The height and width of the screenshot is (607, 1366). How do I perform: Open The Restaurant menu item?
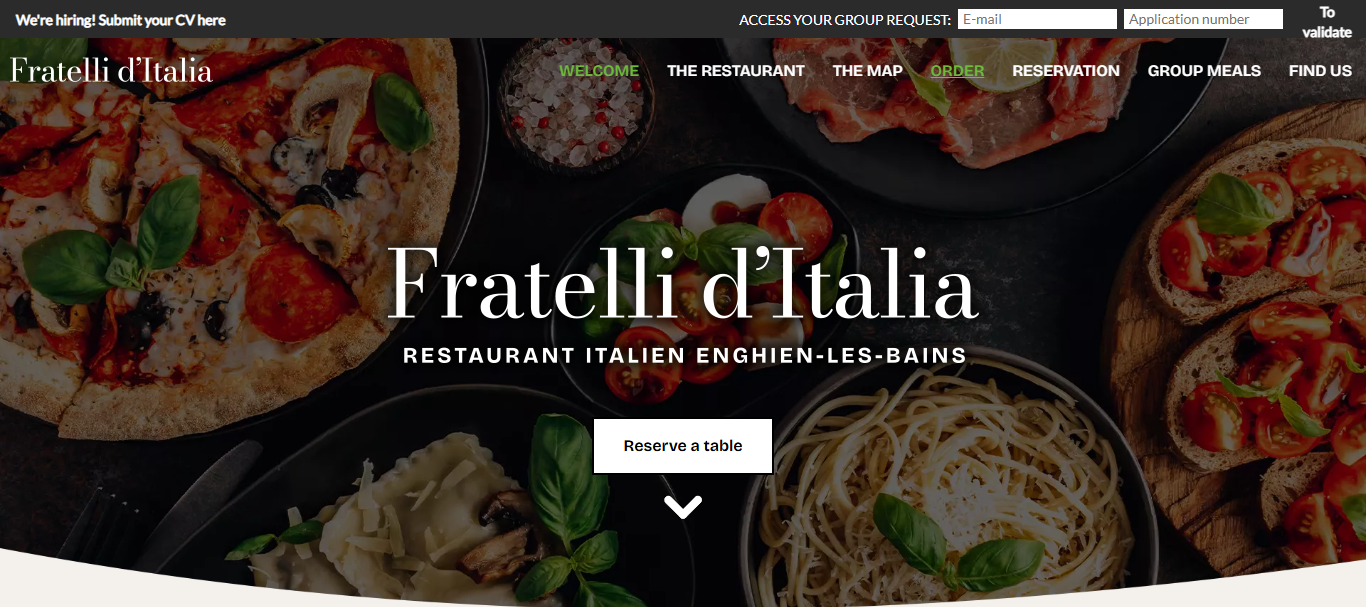pos(736,71)
